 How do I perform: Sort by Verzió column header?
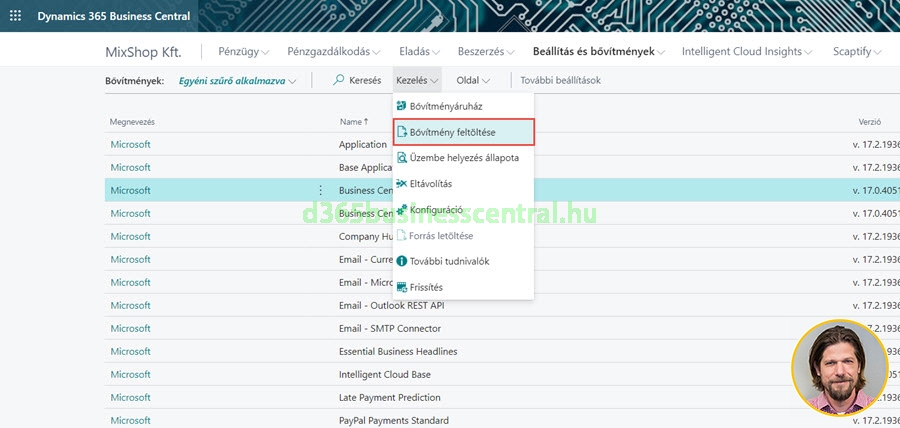tap(870, 122)
